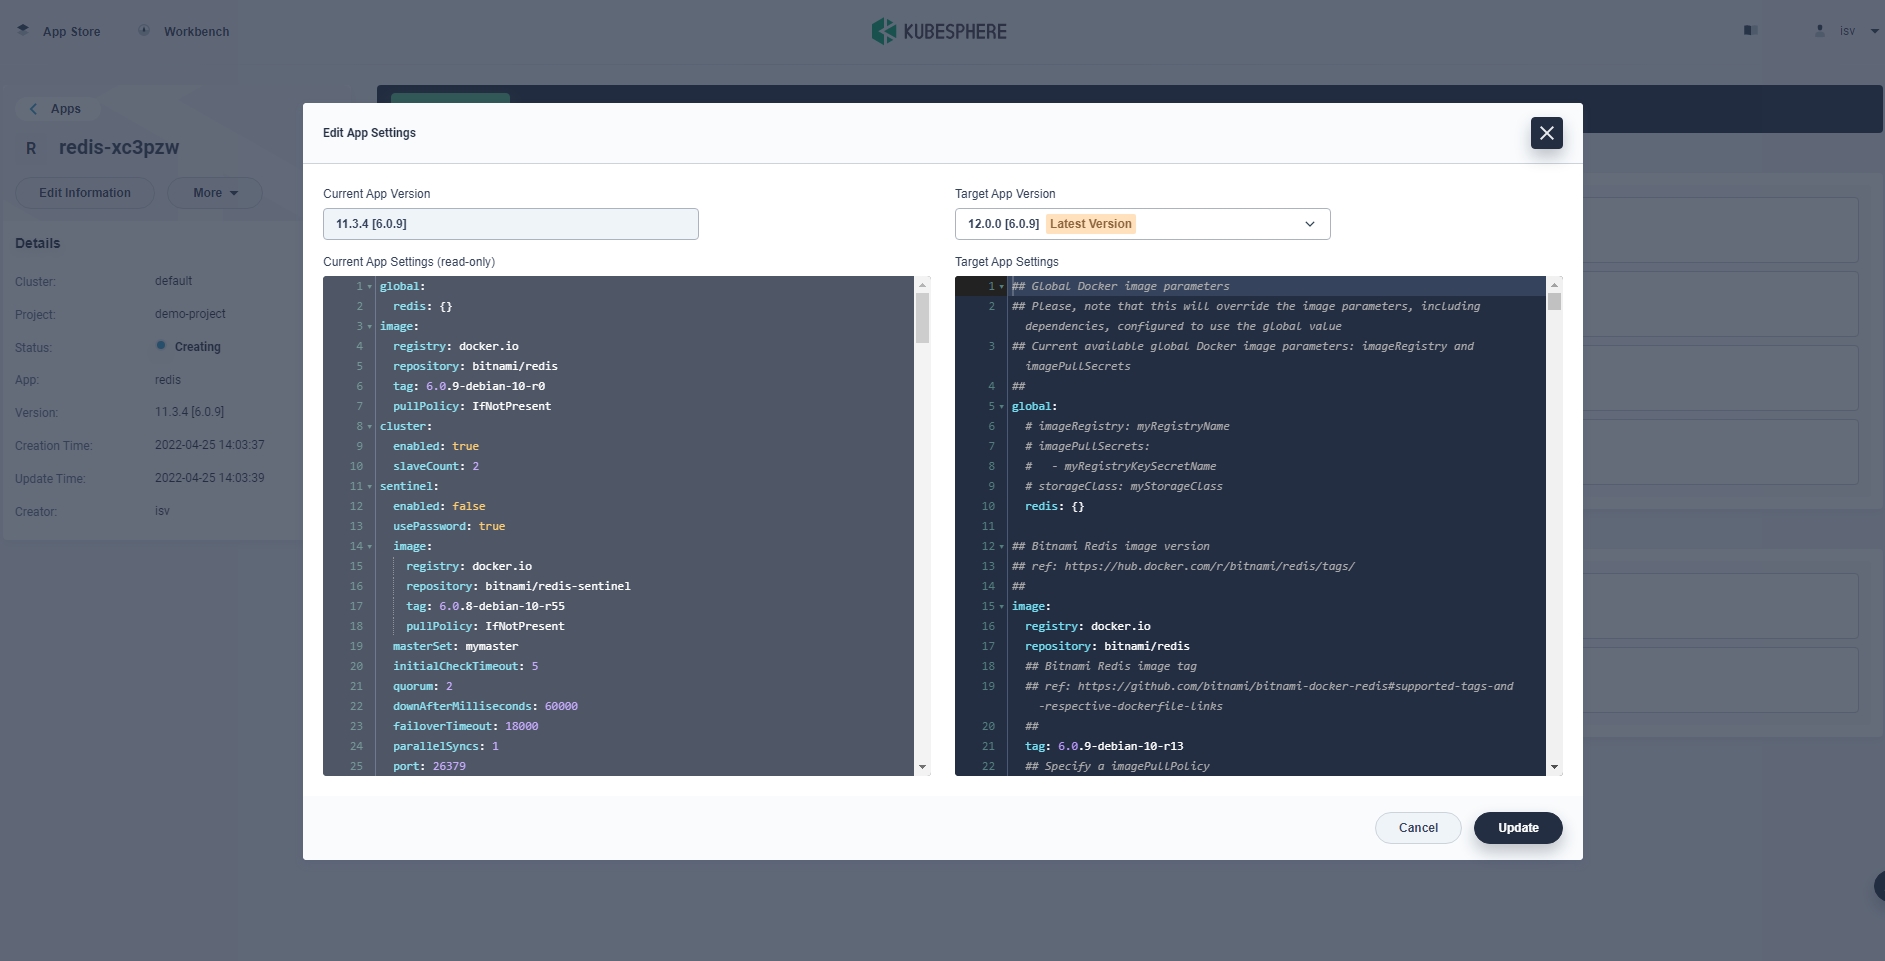Click the KubeSphere logo
1885x961 pixels.
(x=939, y=32)
